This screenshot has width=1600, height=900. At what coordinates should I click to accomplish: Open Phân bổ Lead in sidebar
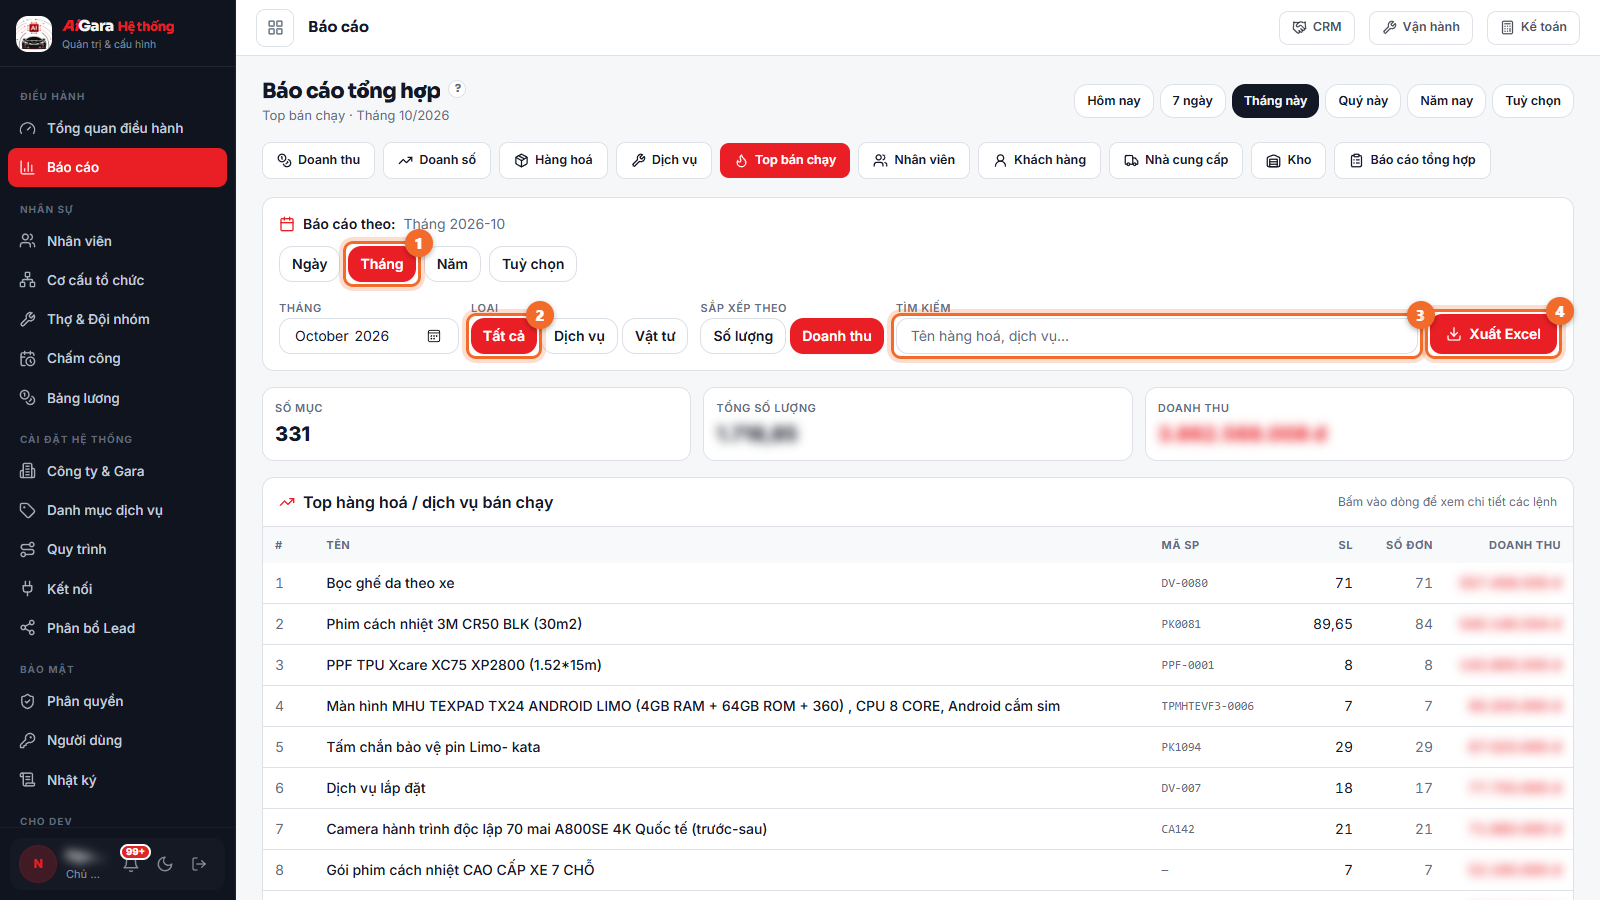pyautogui.click(x=118, y=628)
